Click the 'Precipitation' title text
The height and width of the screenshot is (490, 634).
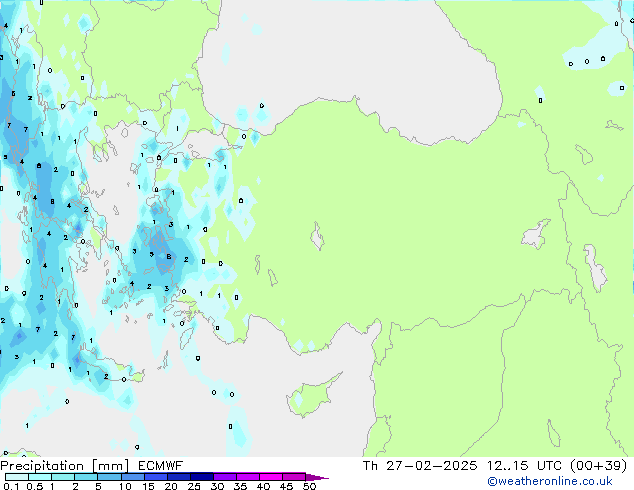[x=42, y=466]
